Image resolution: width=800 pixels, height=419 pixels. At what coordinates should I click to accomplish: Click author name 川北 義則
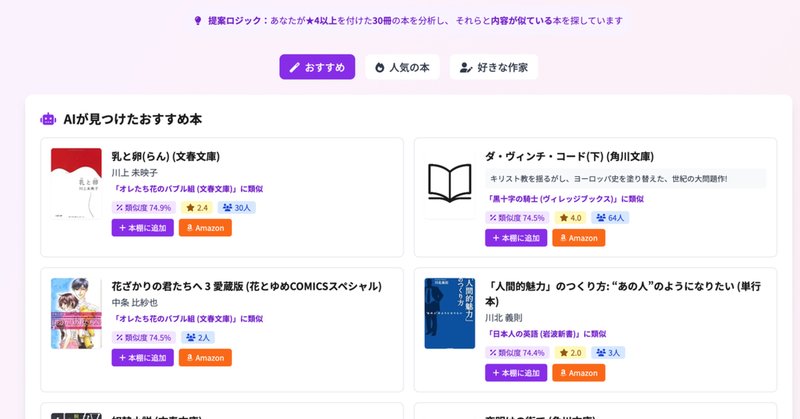(504, 317)
